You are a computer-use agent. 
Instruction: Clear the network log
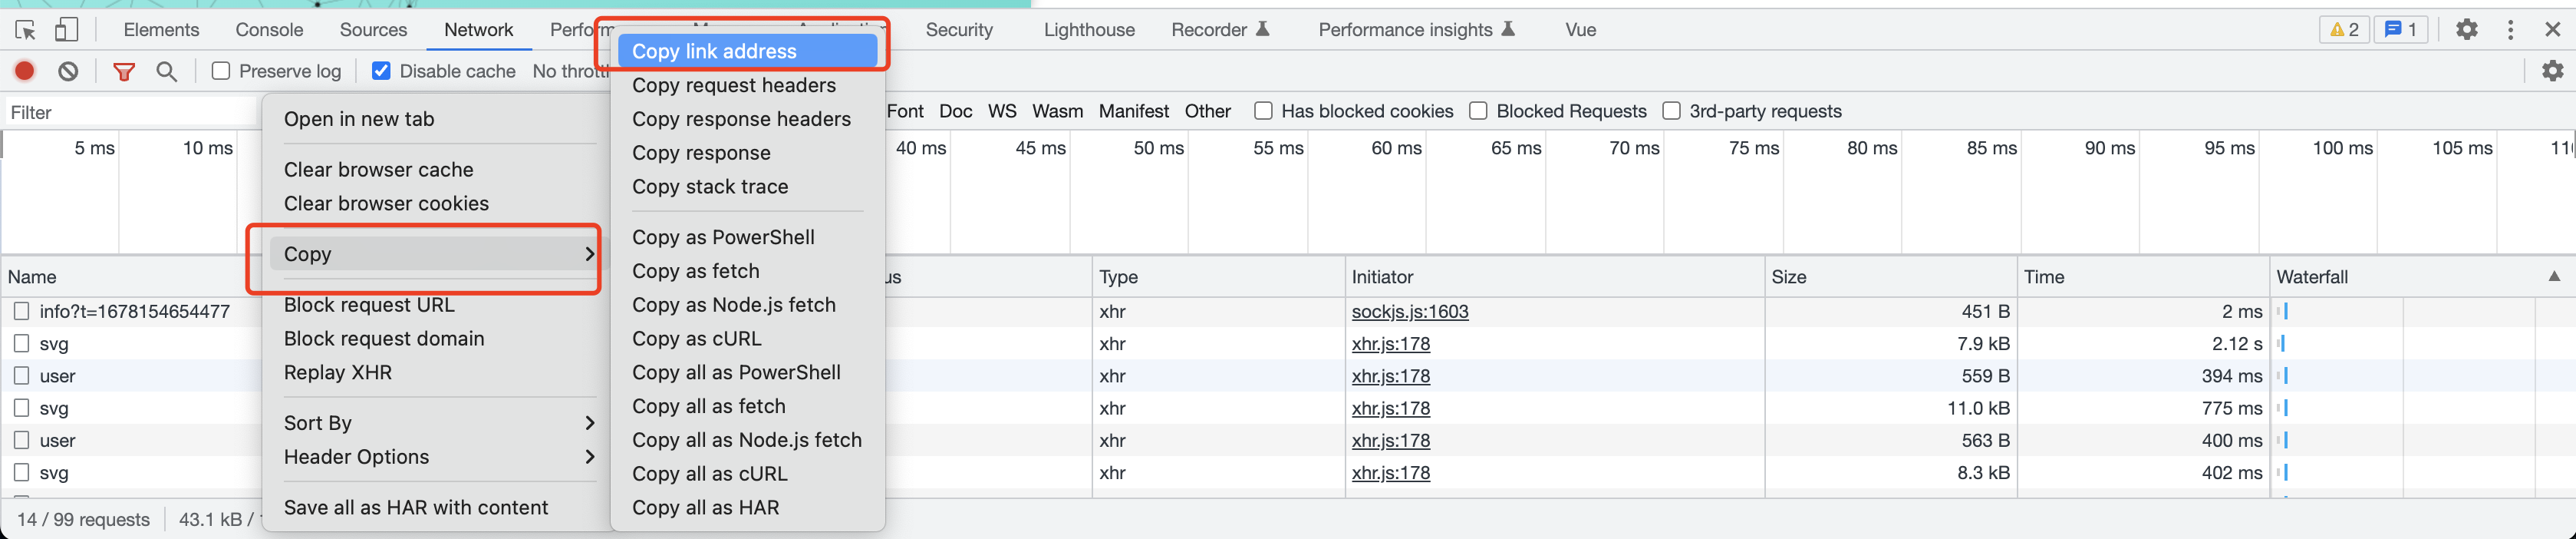68,71
